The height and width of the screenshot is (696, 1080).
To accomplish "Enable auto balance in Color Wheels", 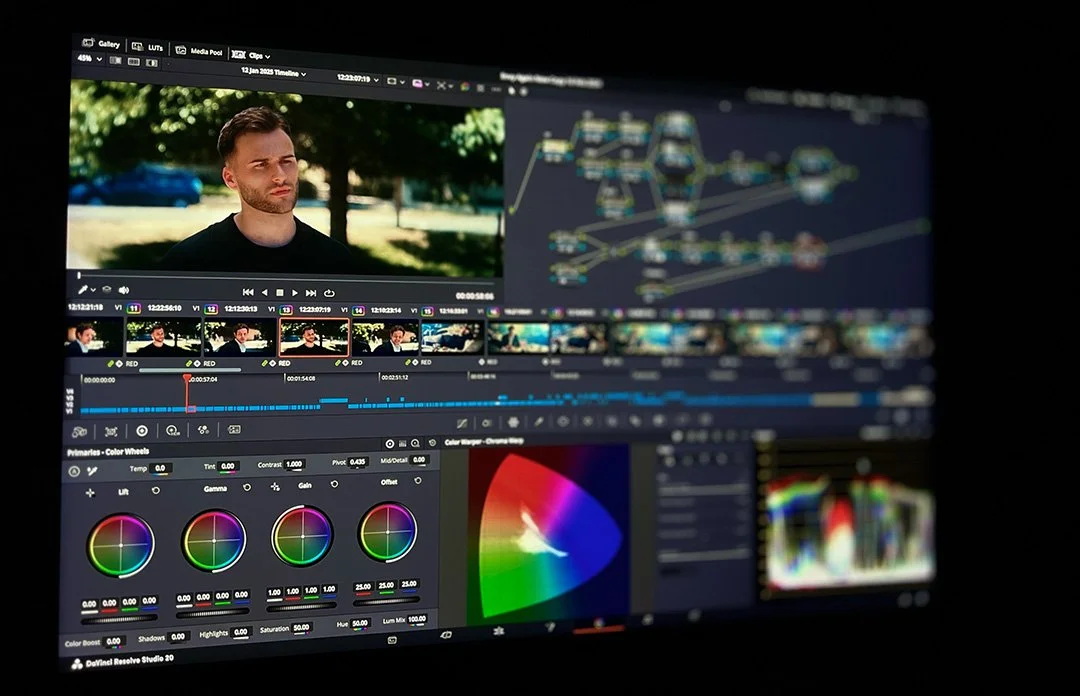I will click(x=74, y=471).
